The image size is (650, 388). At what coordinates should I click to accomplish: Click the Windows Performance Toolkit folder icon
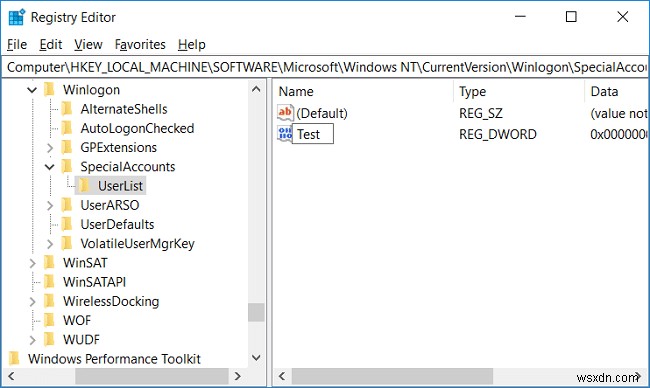[x=15, y=359]
